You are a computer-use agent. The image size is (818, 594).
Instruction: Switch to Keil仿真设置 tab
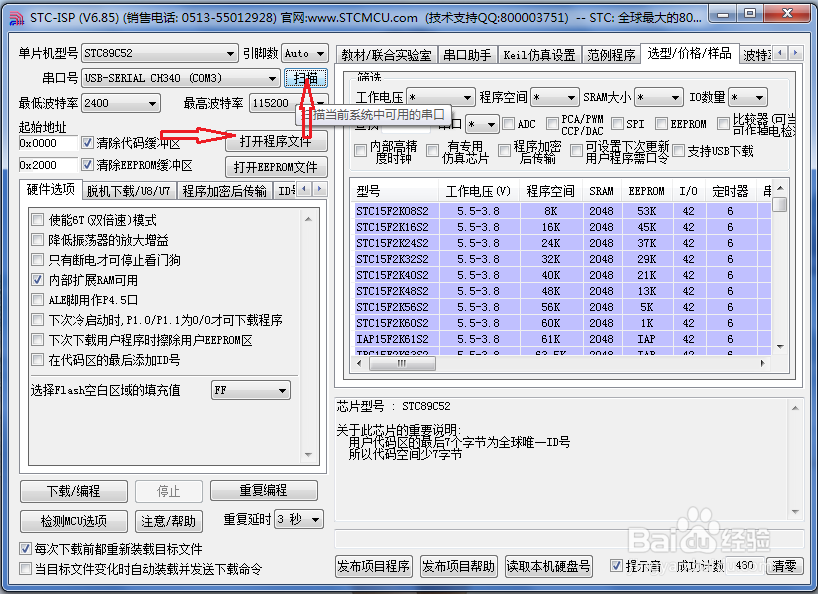click(539, 55)
